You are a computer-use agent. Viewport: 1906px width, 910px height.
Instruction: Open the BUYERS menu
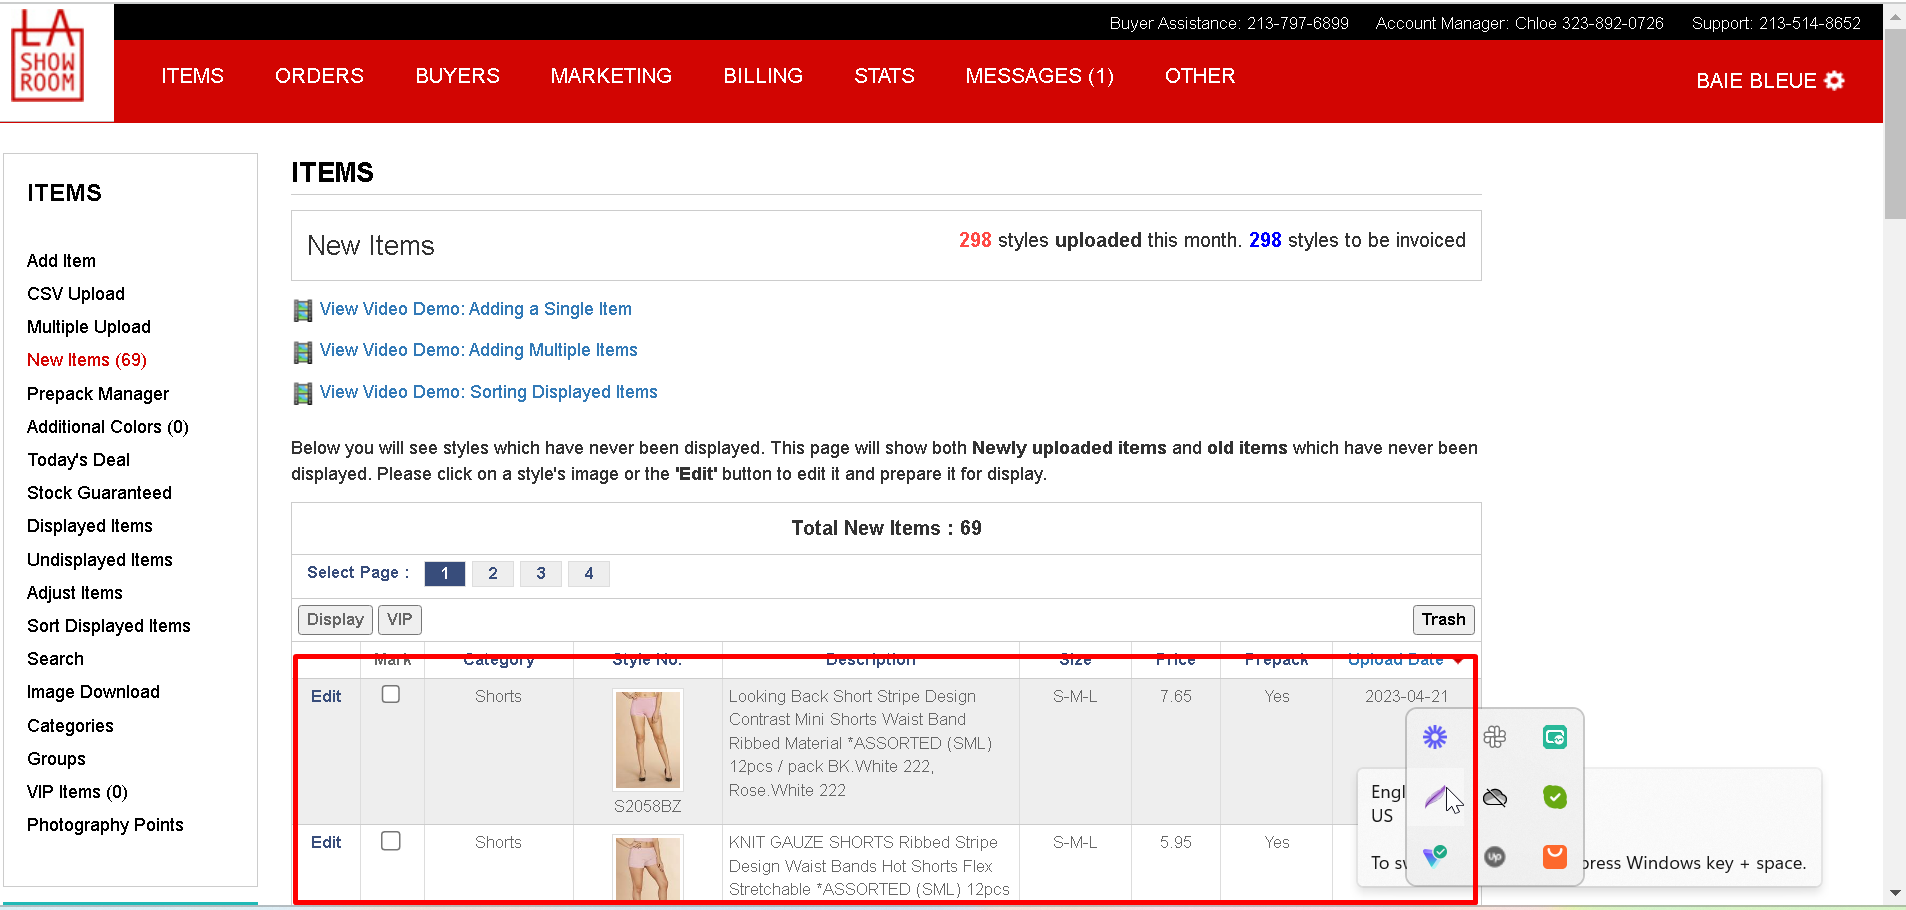point(458,76)
